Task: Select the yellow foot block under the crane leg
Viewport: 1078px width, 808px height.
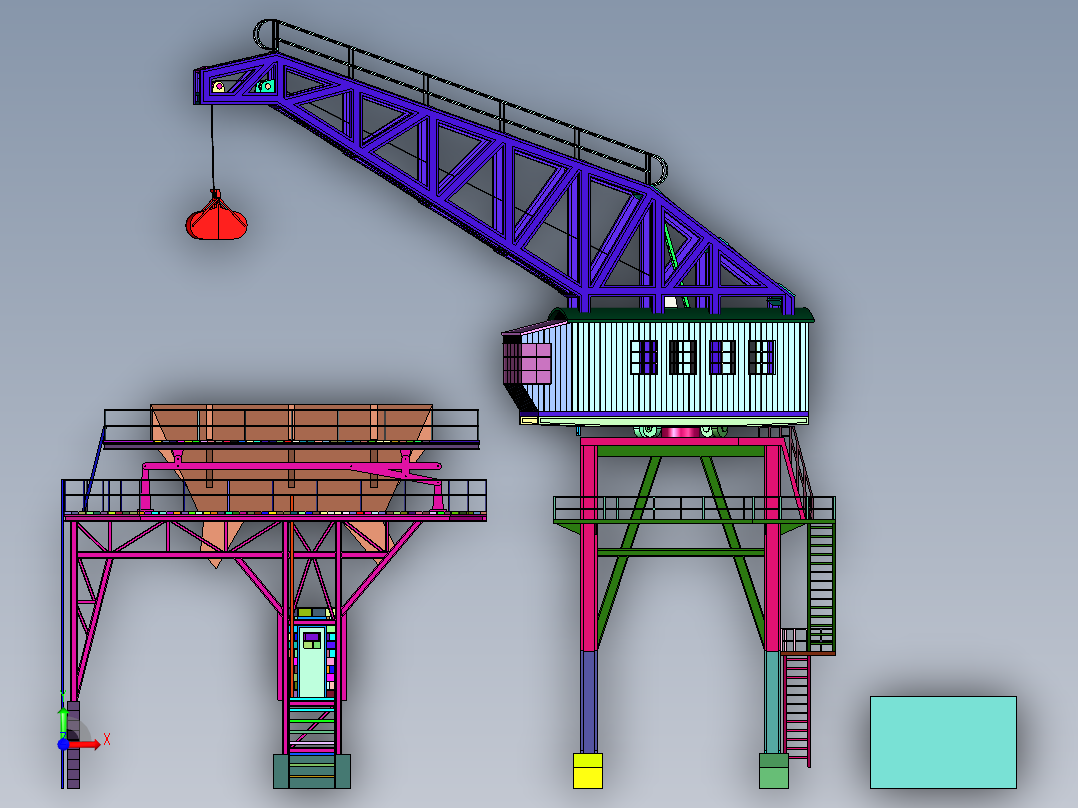Action: [588, 771]
